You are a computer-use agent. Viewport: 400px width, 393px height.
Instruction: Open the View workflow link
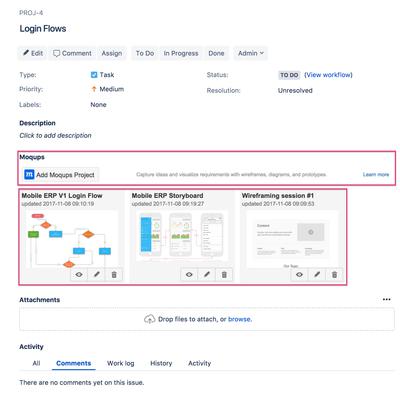[328, 75]
